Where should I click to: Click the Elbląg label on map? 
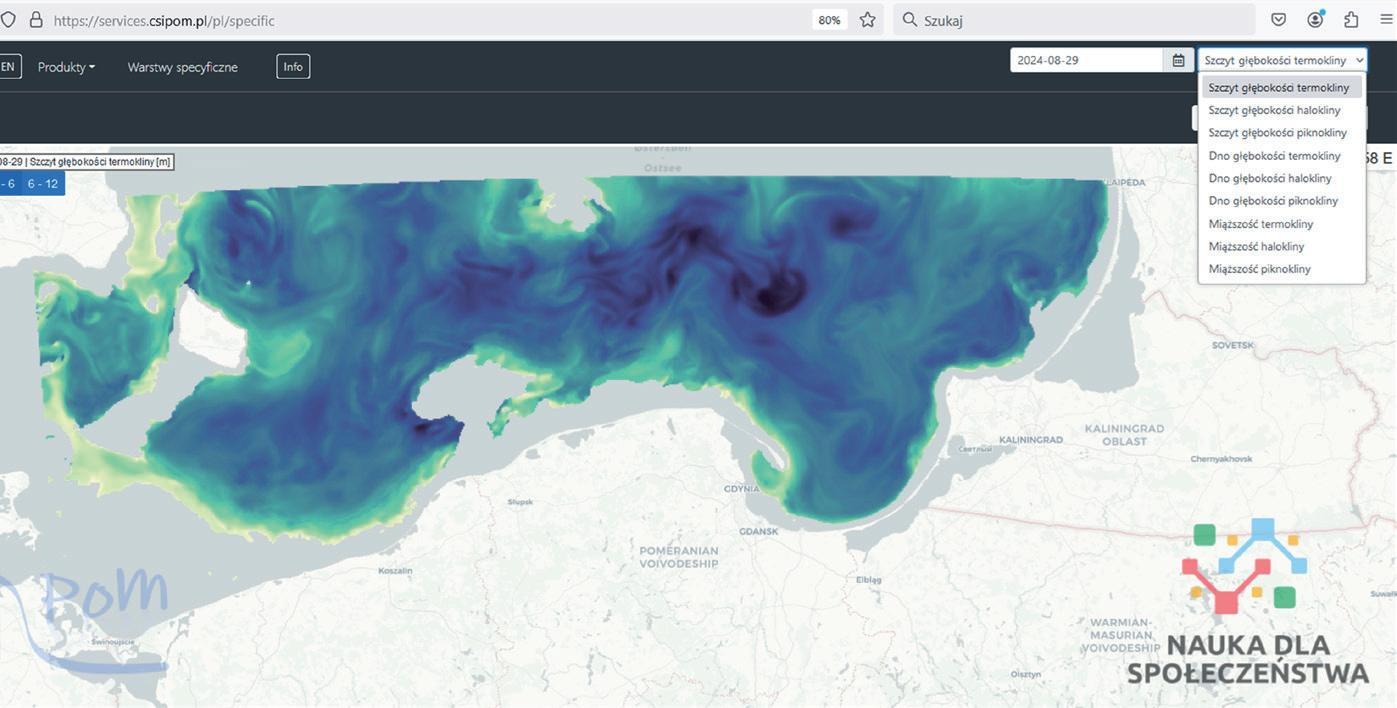click(869, 579)
